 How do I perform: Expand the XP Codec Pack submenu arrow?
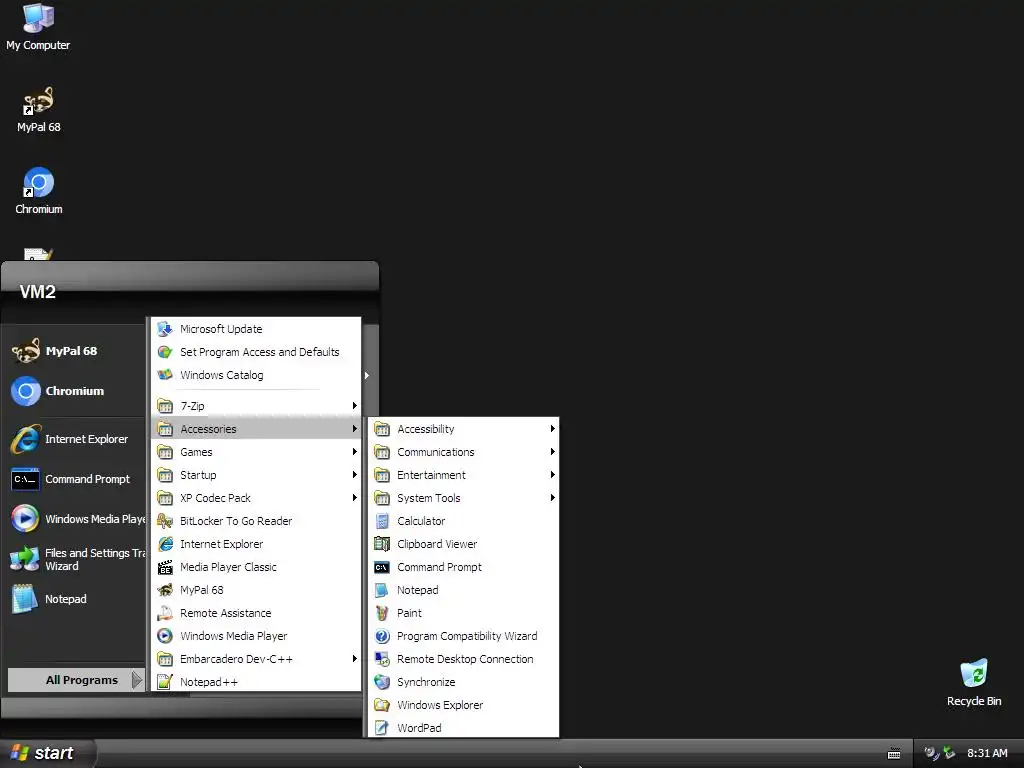[355, 498]
